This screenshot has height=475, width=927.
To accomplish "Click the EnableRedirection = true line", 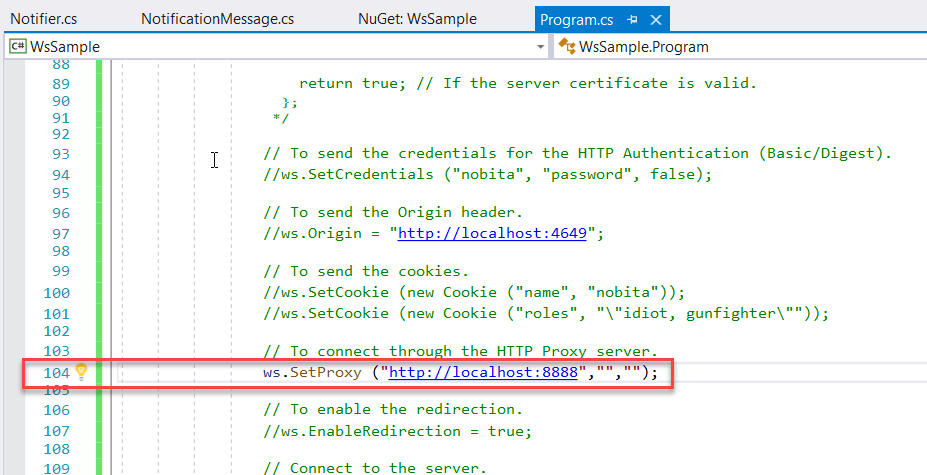I will (x=398, y=431).
